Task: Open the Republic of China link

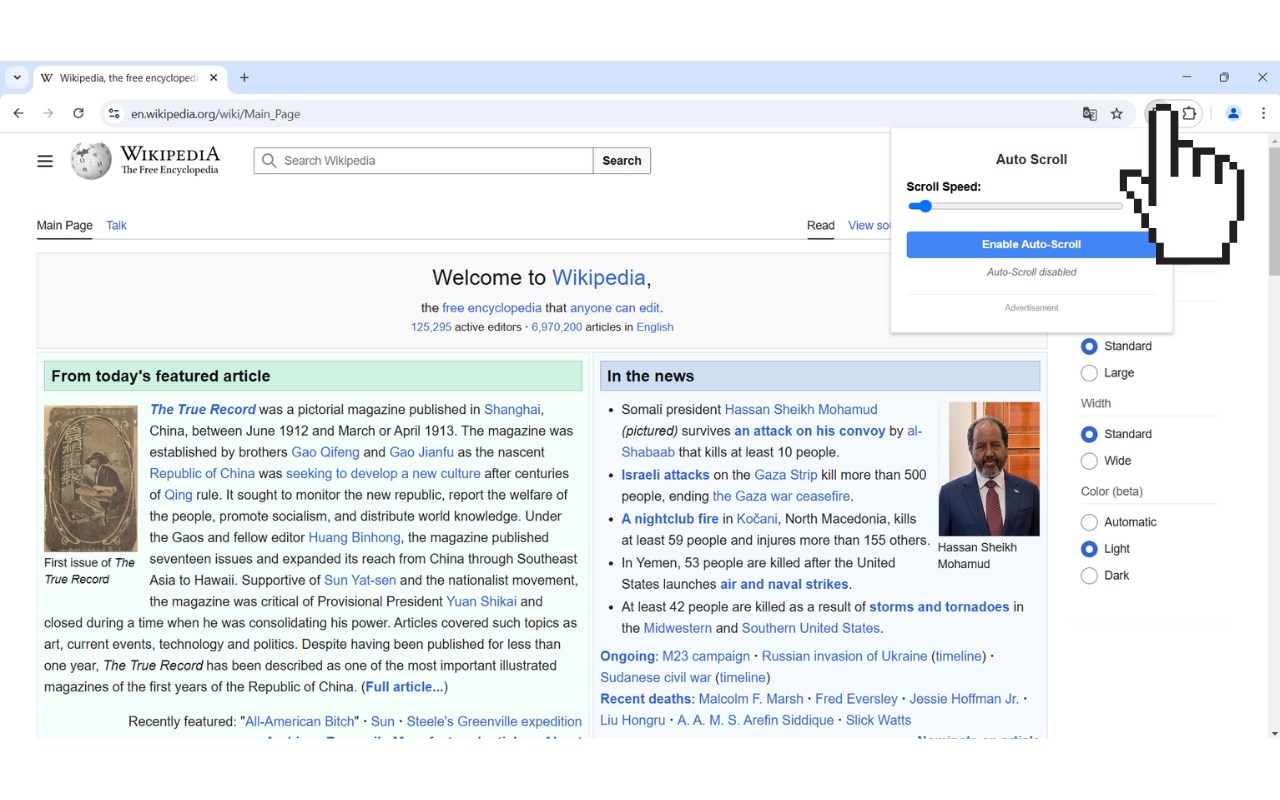Action: [x=202, y=474]
